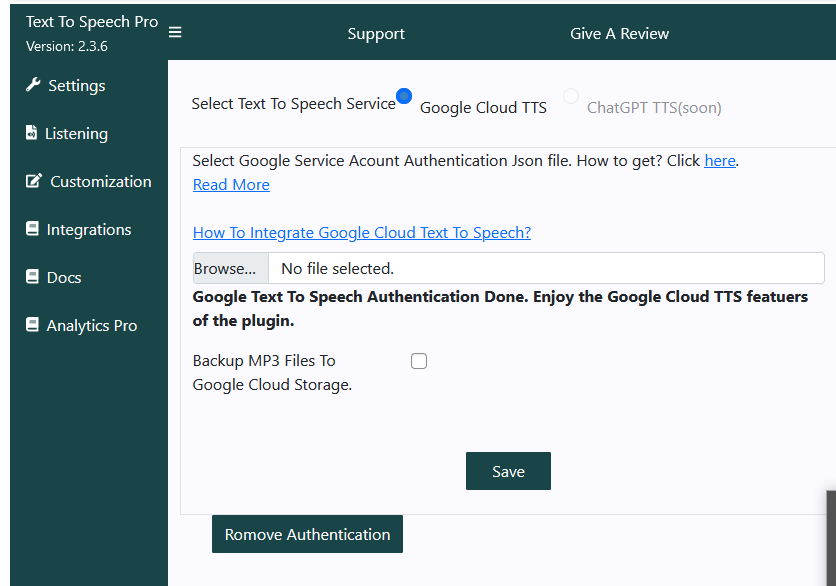Click the Google Cloud TTS label

coord(484,108)
